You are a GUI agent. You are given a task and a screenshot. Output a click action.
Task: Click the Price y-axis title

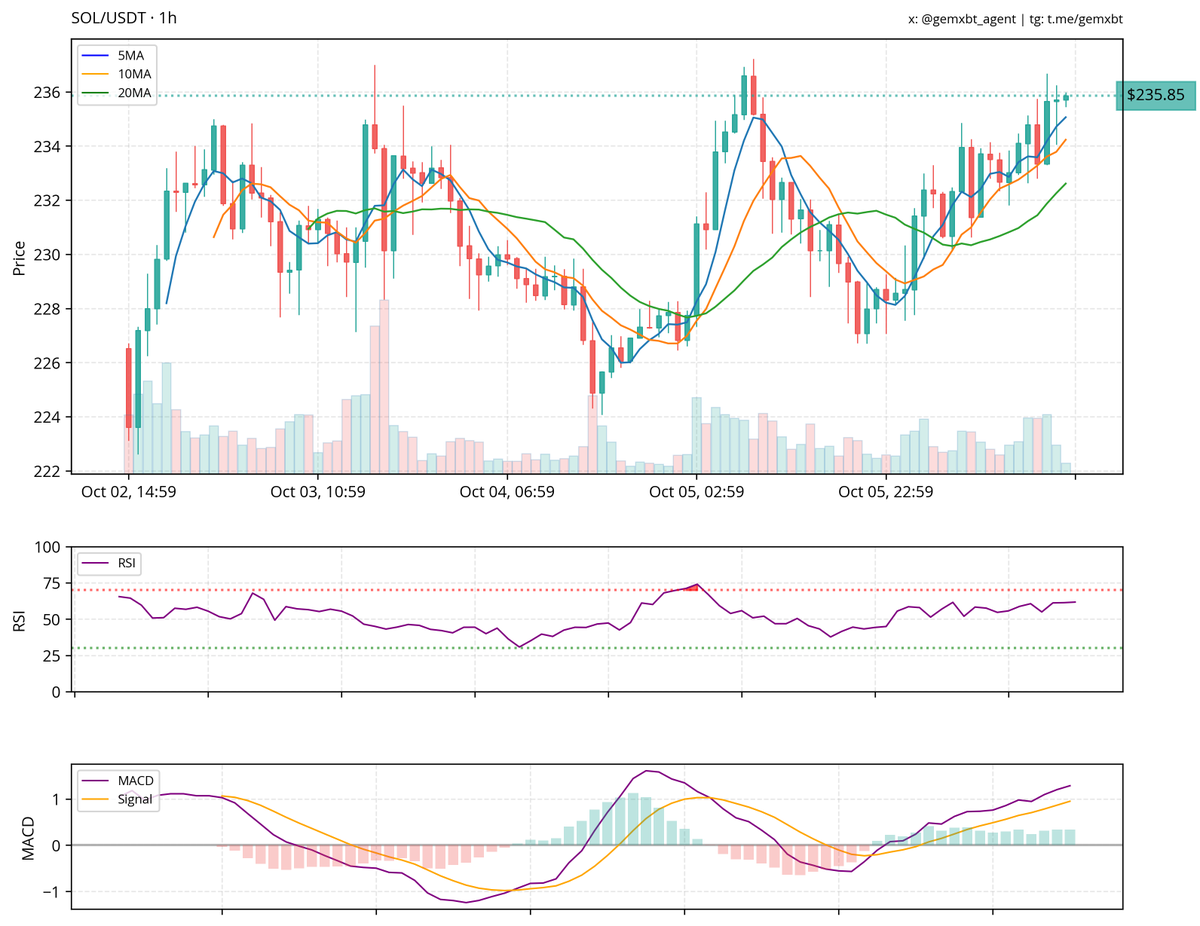[19, 257]
